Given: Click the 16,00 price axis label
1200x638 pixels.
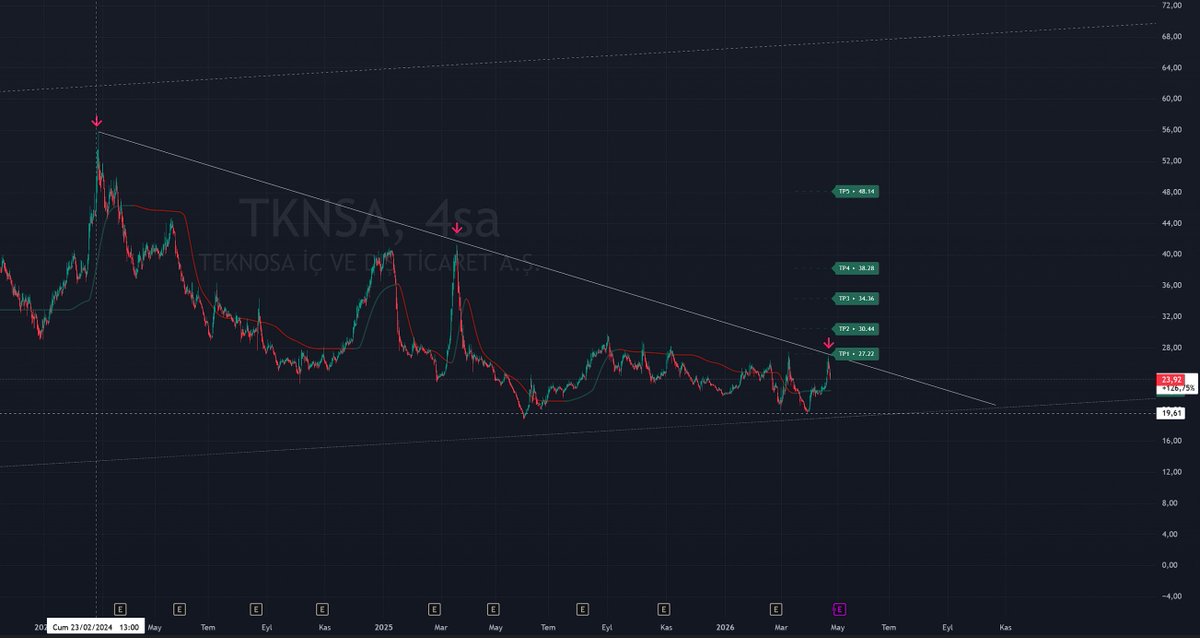Looking at the screenshot, I should (1172, 441).
